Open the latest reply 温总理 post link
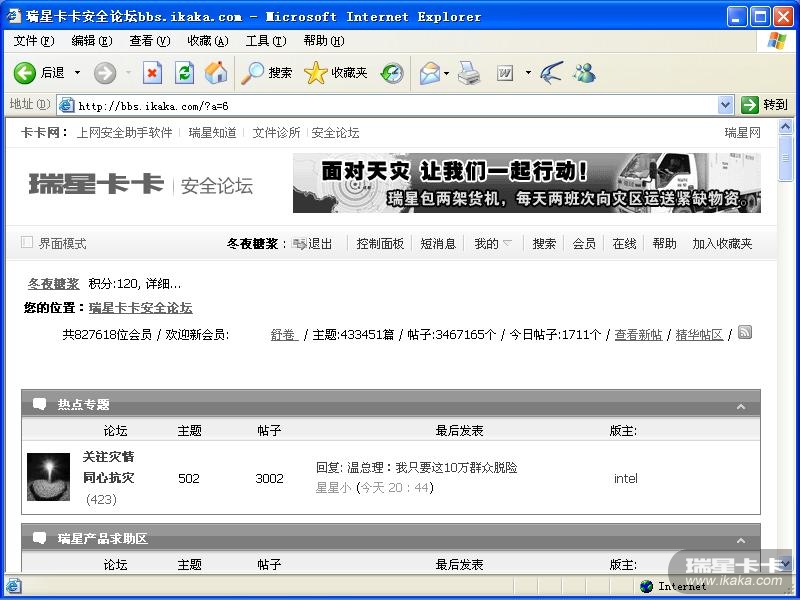This screenshot has height=600, width=800. 416,467
